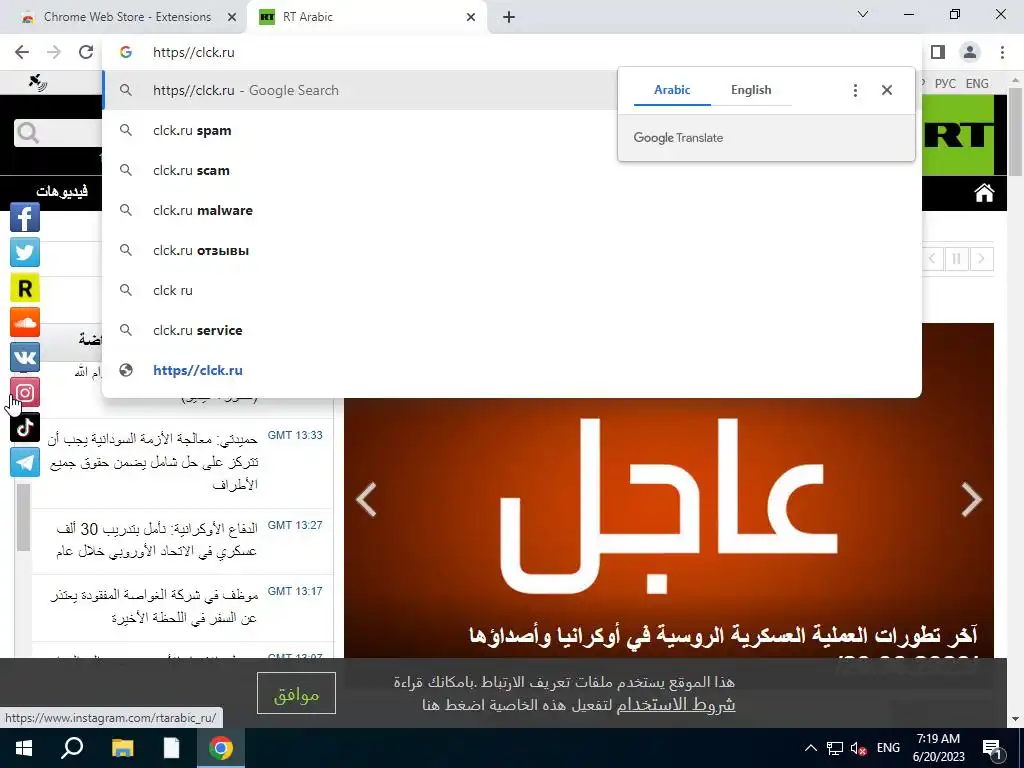
Task: Open a new browser tab
Action: coord(509,17)
